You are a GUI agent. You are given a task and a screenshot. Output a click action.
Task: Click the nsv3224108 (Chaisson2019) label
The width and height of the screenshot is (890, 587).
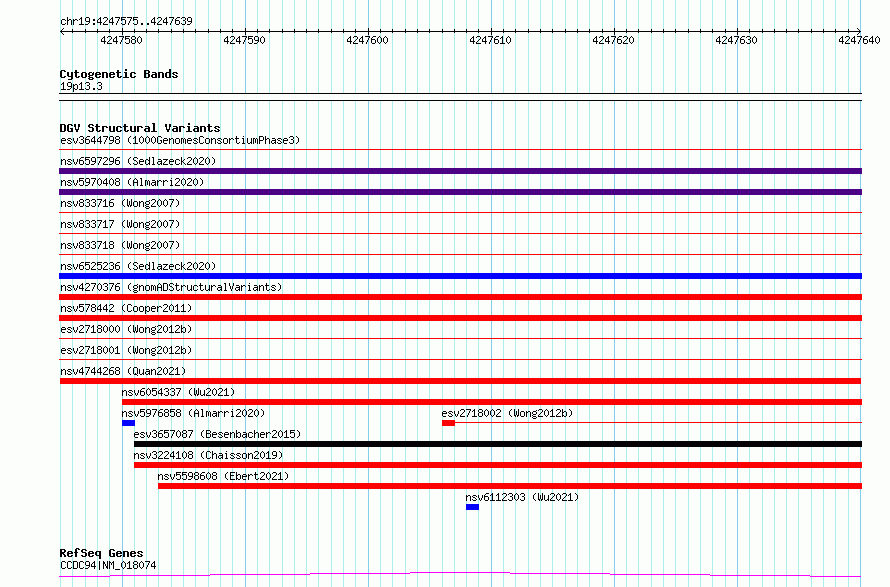[x=208, y=455]
